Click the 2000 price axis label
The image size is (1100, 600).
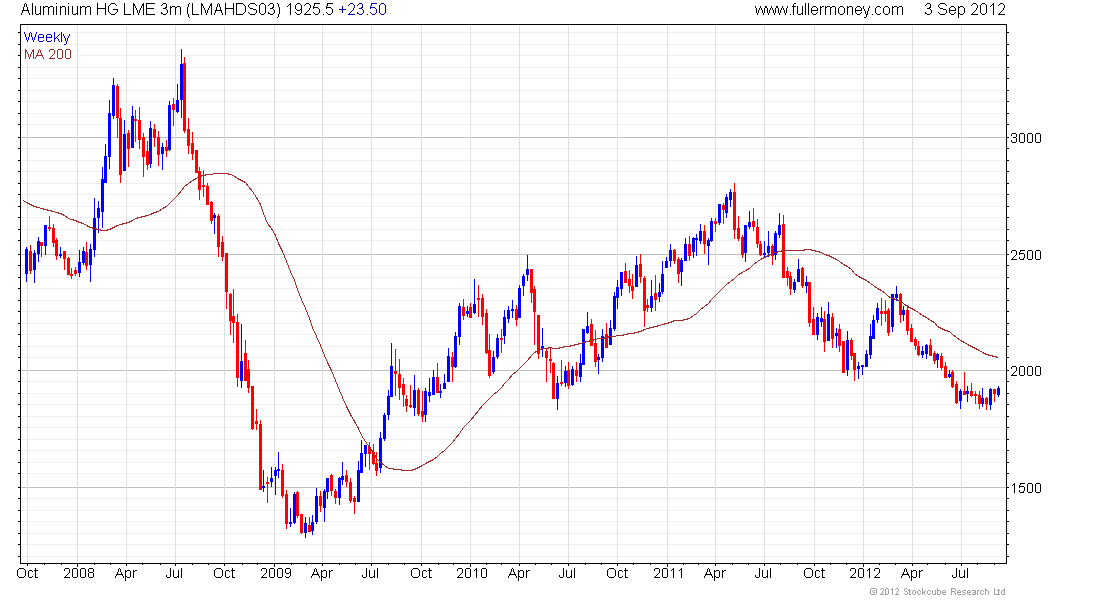pos(1026,371)
